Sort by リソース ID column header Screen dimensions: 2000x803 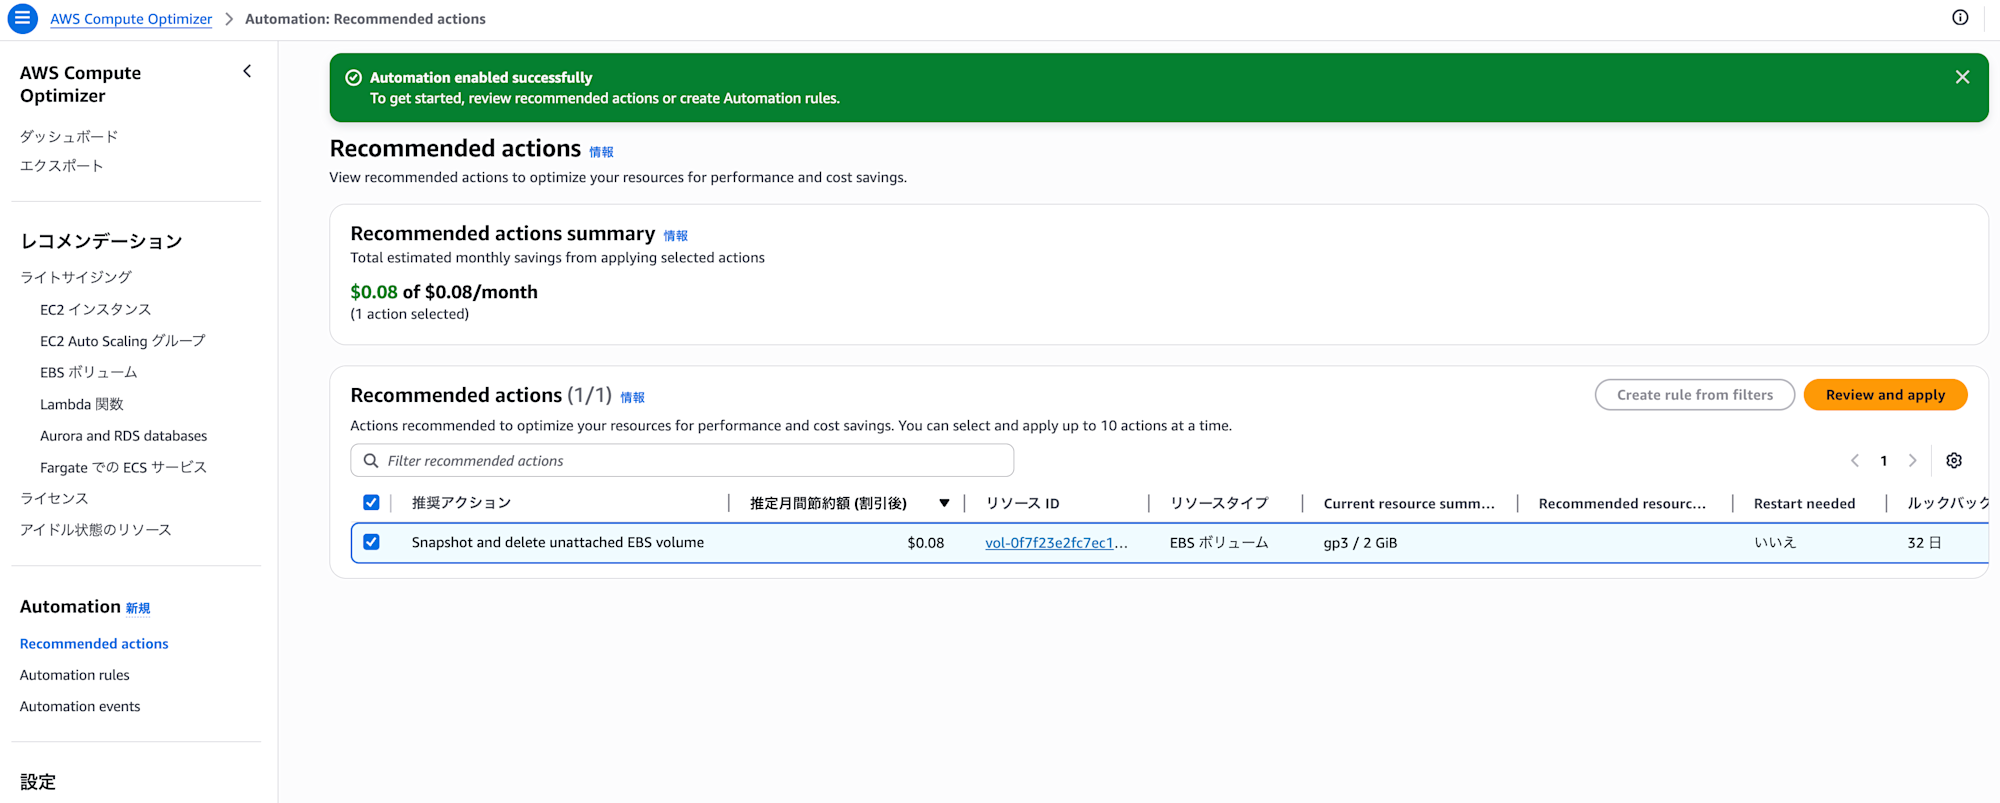pos(1022,503)
